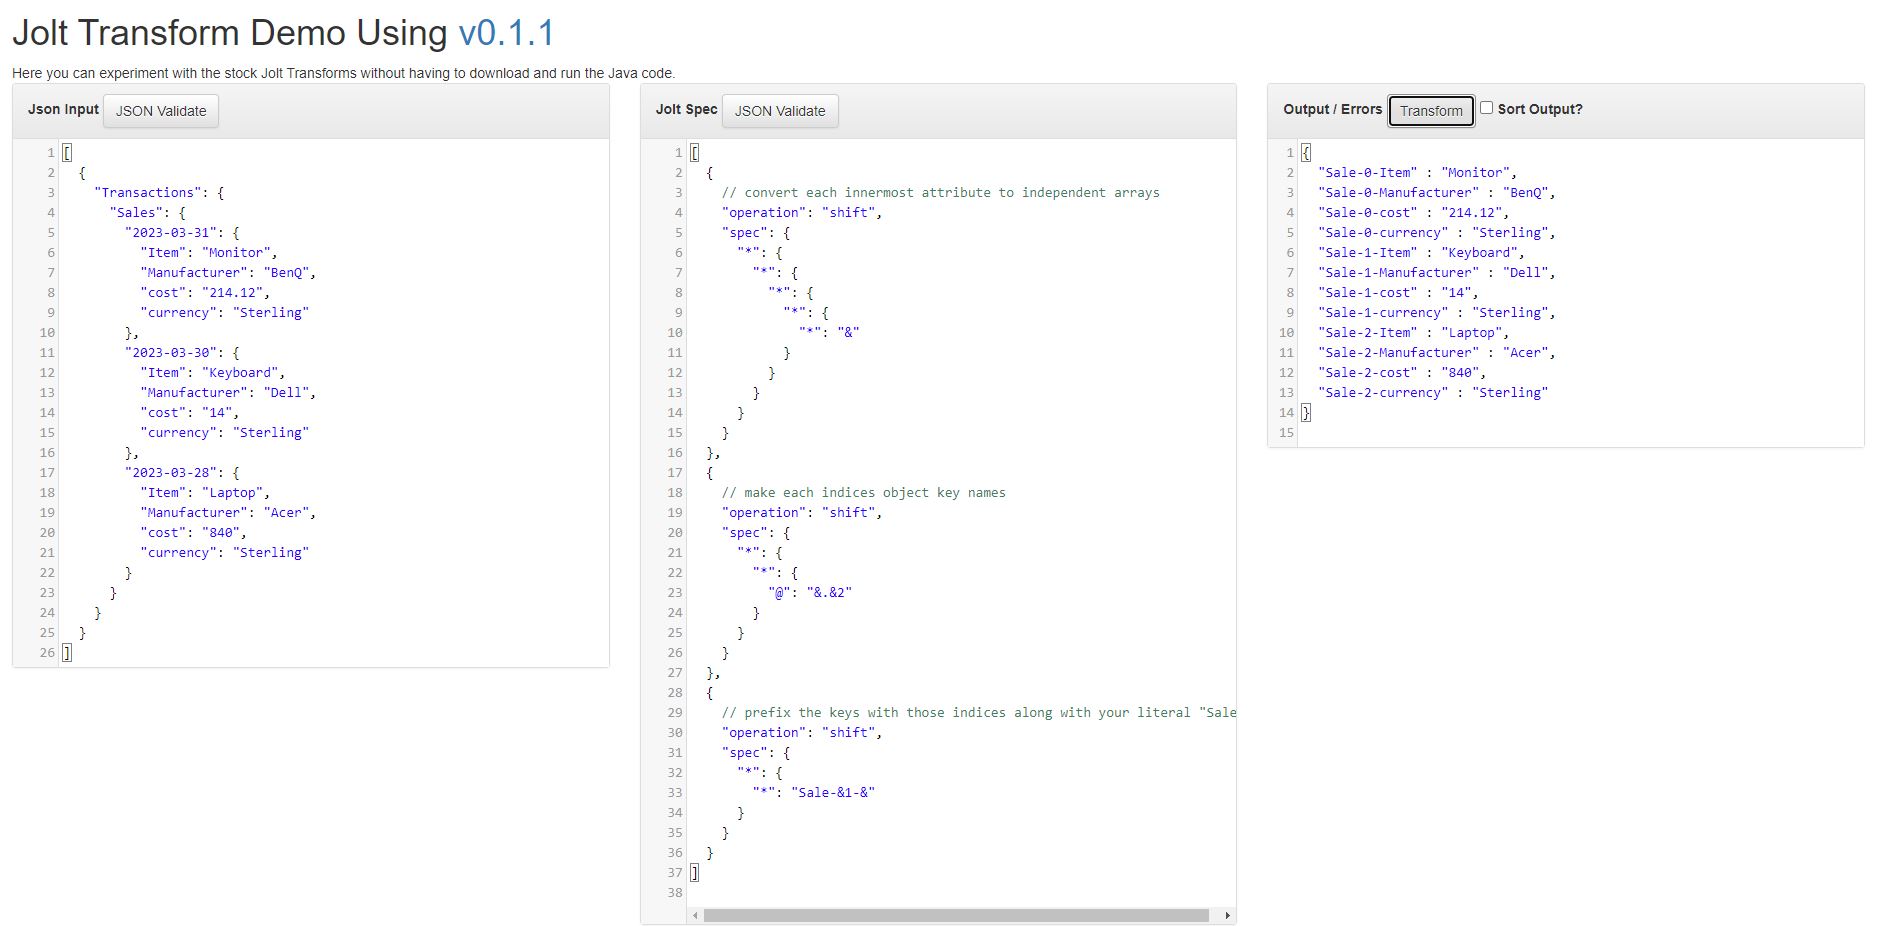Click the "Sale-2-Manufacturer" output line
The height and width of the screenshot is (926, 1882).
click(1436, 352)
